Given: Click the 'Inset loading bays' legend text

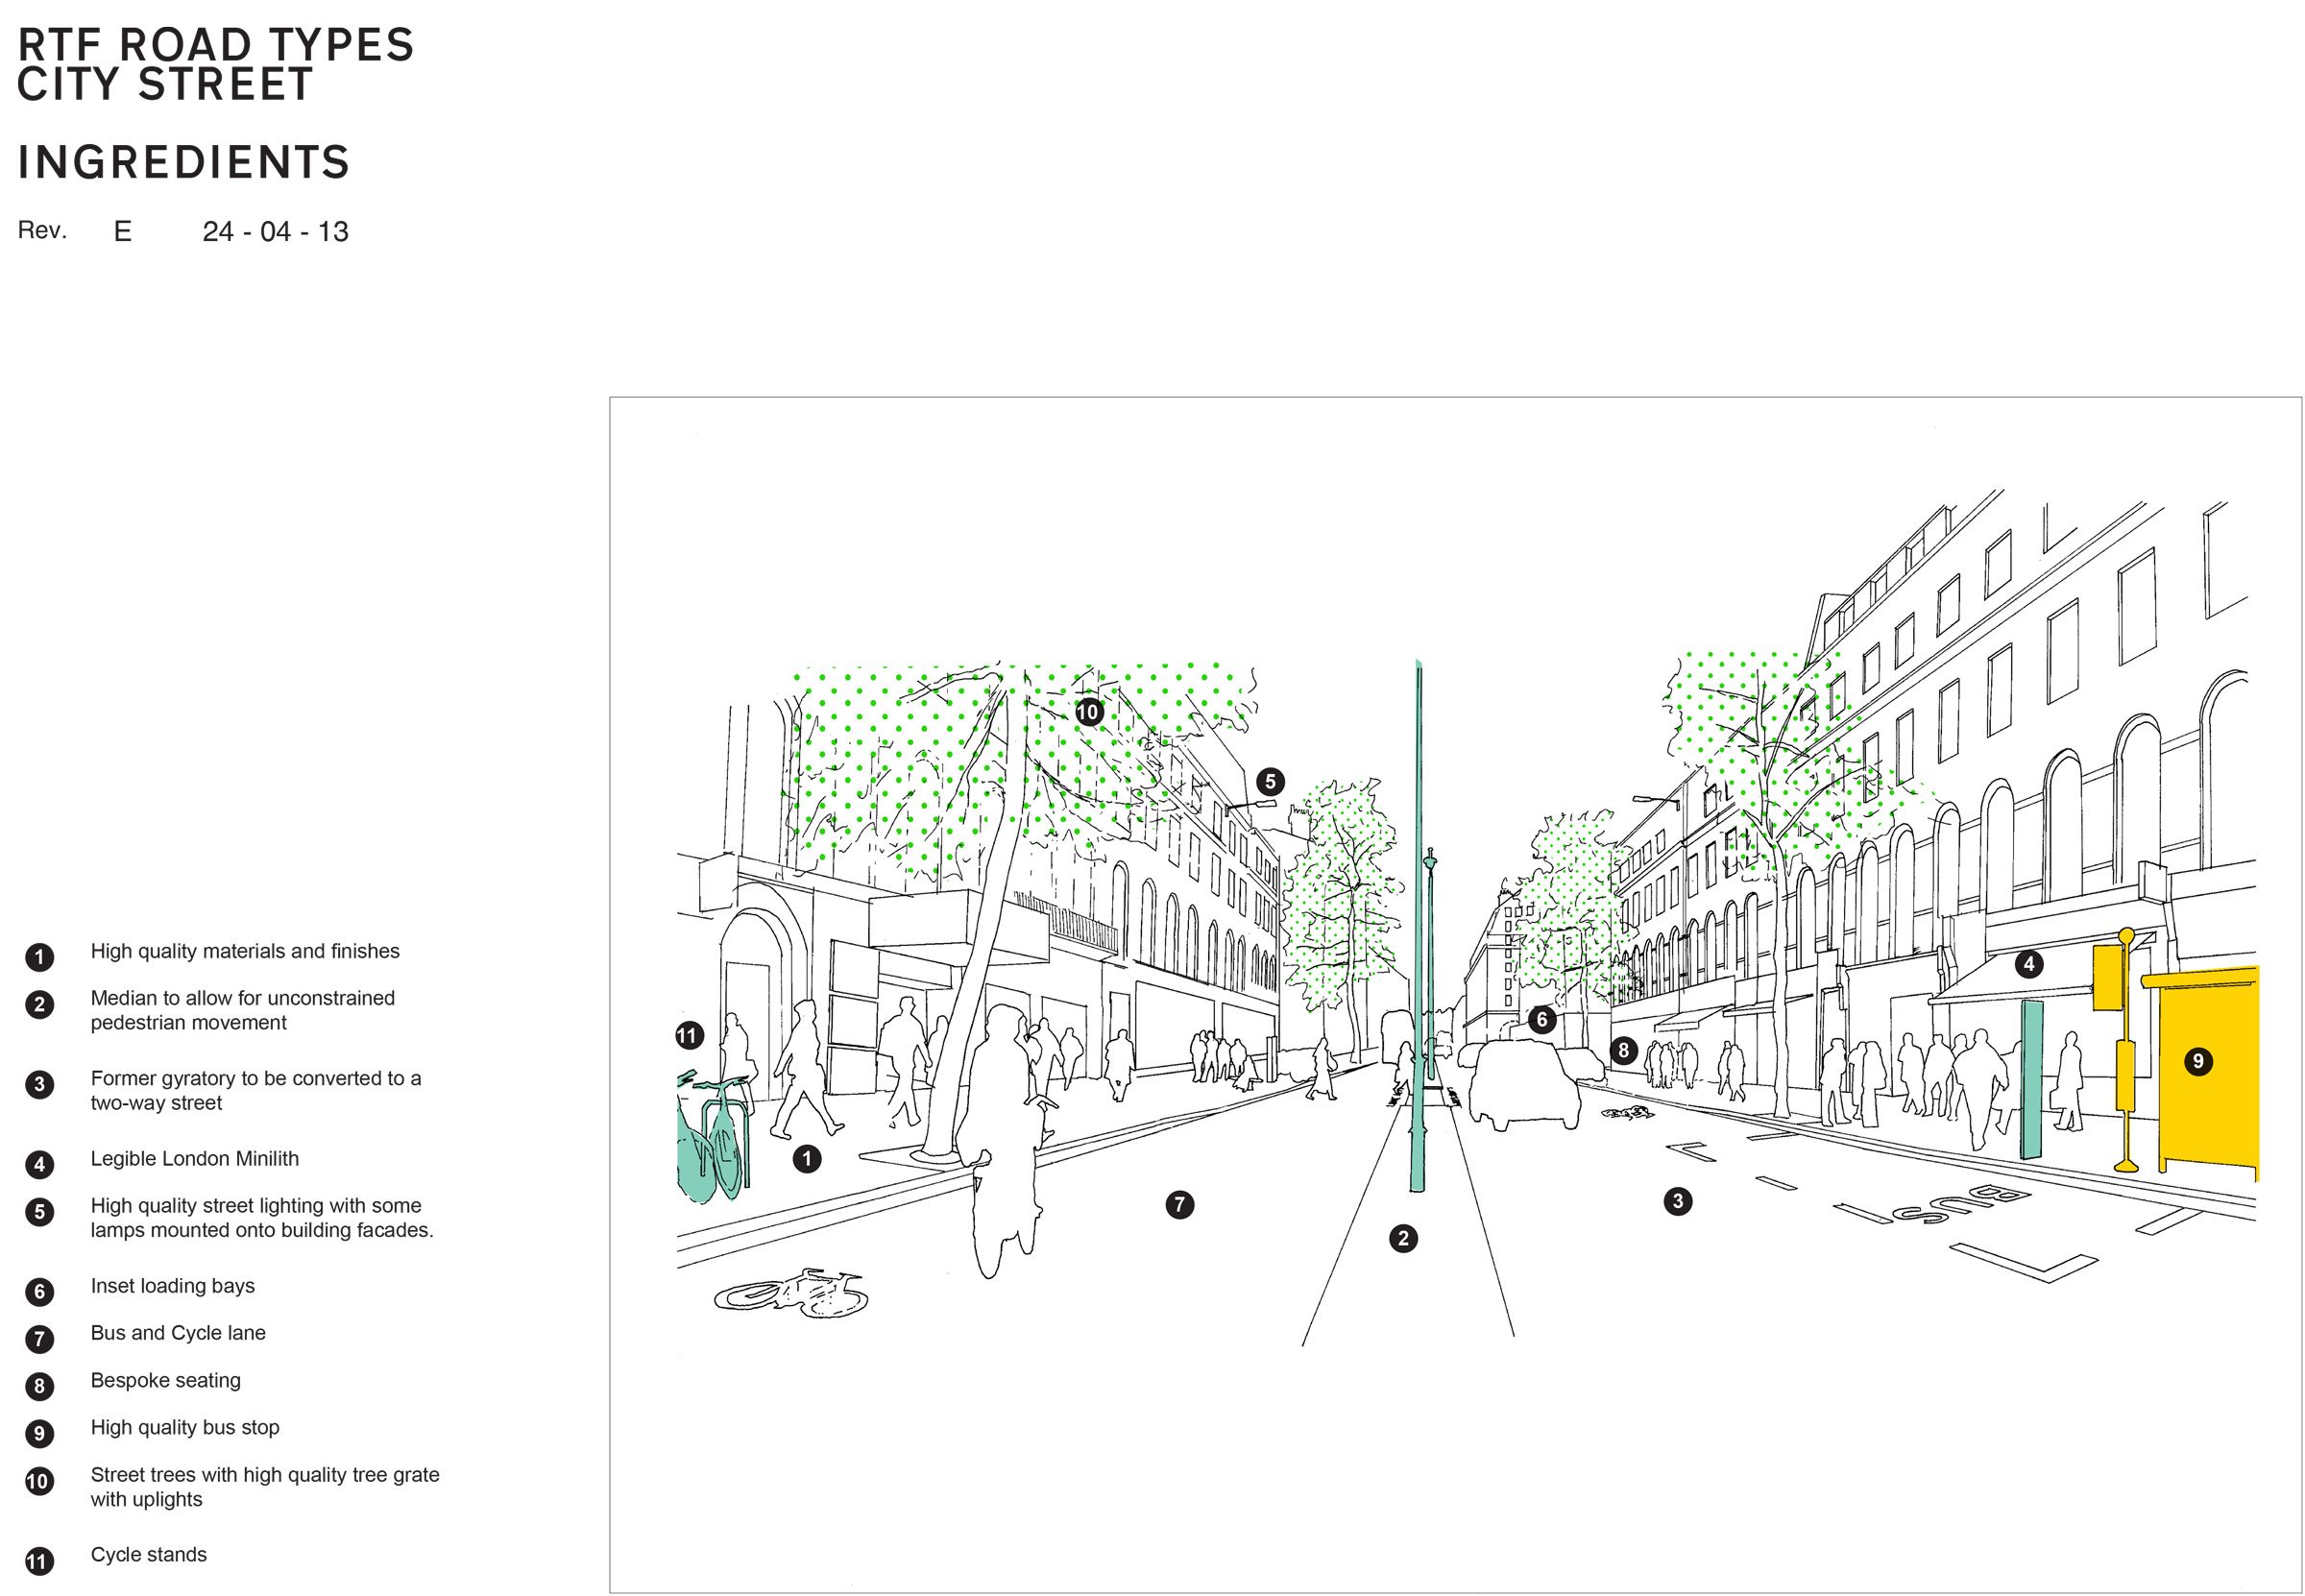Looking at the screenshot, I should 172,1286.
